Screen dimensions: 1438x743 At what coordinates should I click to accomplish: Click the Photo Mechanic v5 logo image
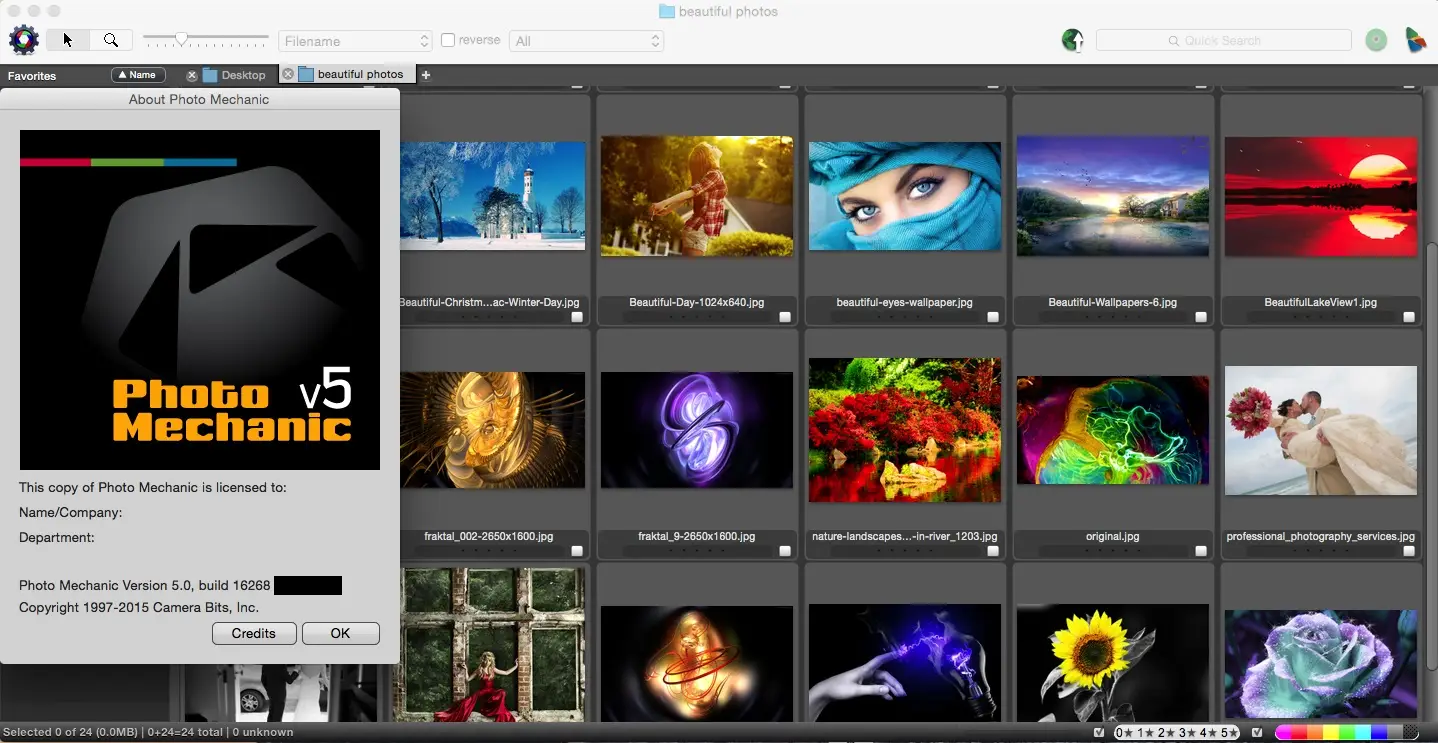pyautogui.click(x=200, y=300)
